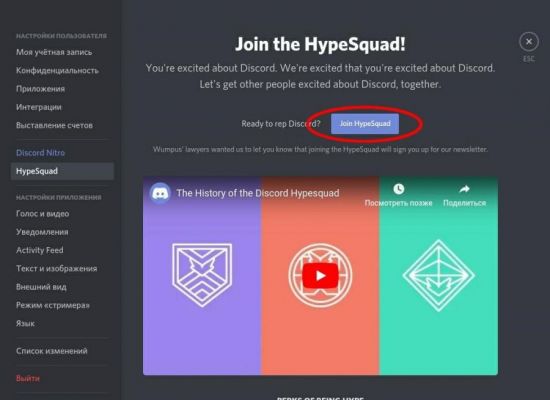Open Голос и видео settings
Screen dimensions: 550x400
pyautogui.click(x=42, y=214)
